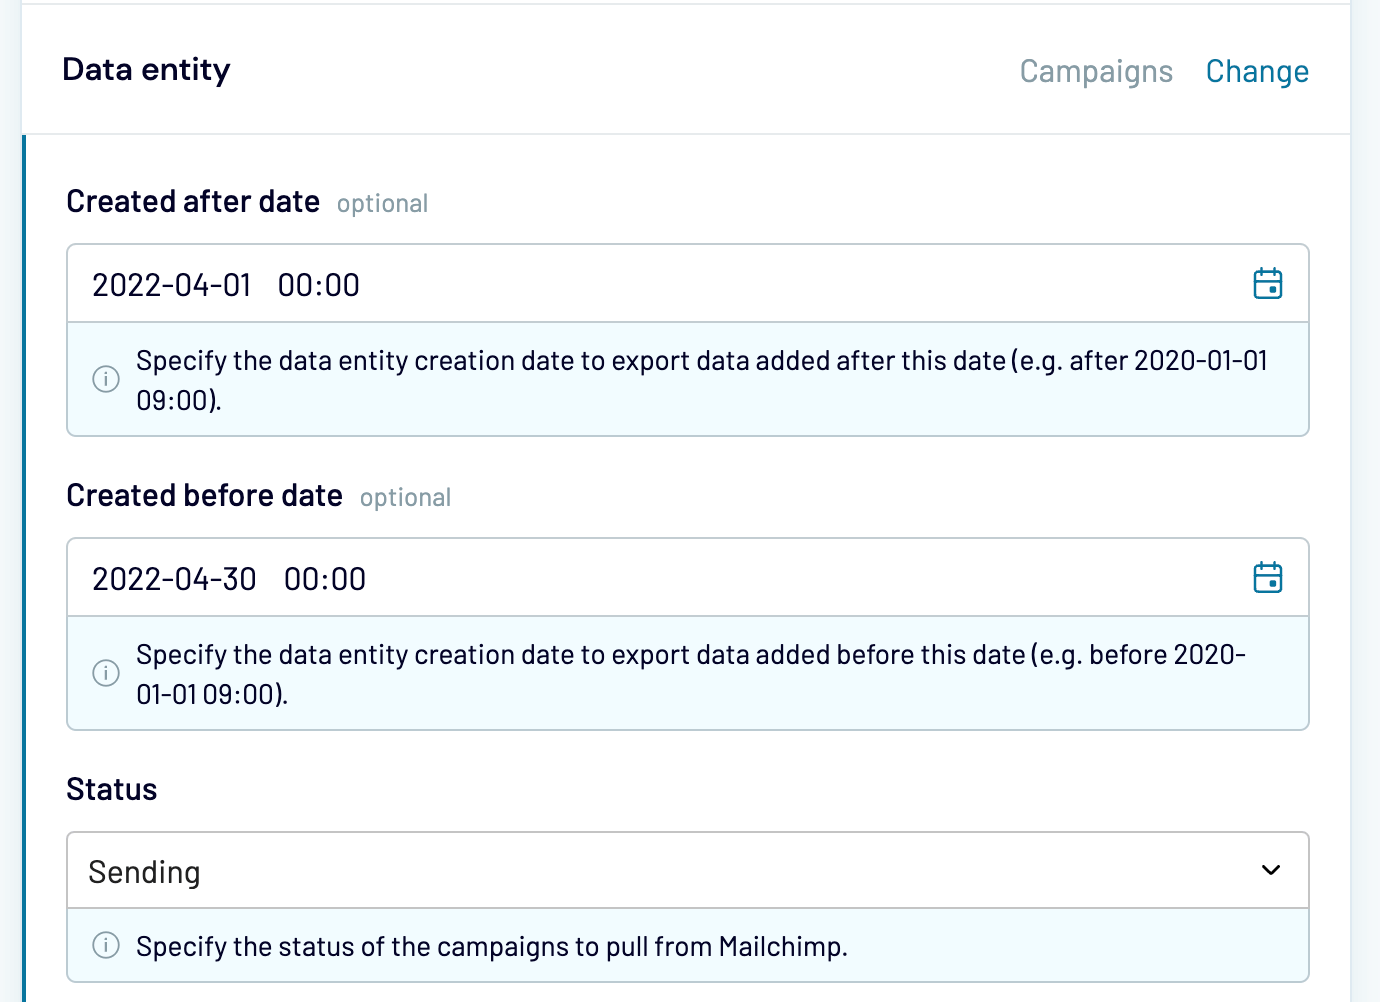Click the circular info symbol under Created before date

(105, 674)
